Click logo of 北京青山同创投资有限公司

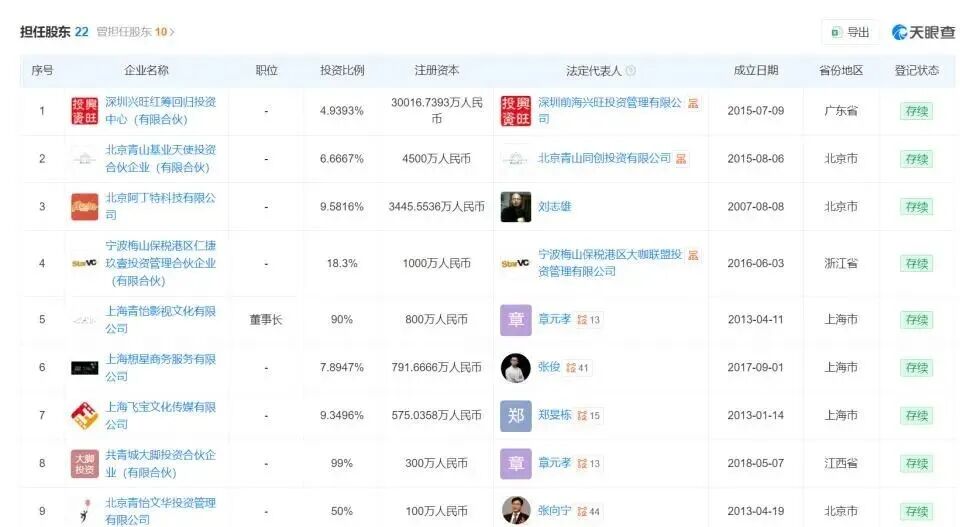(516, 159)
